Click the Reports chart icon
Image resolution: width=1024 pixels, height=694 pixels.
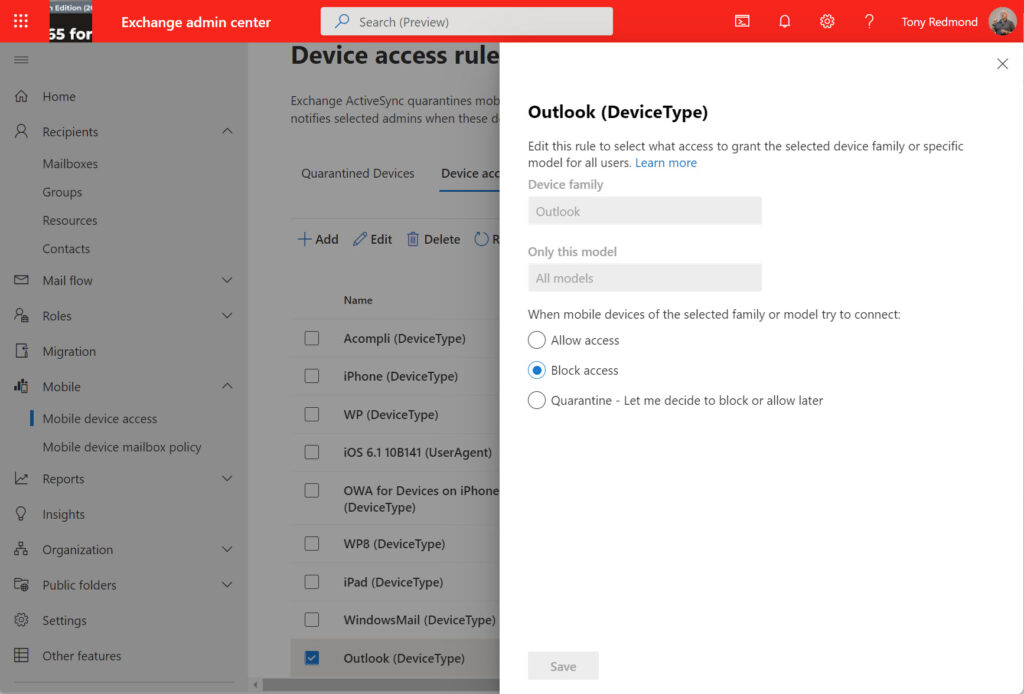coord(21,479)
